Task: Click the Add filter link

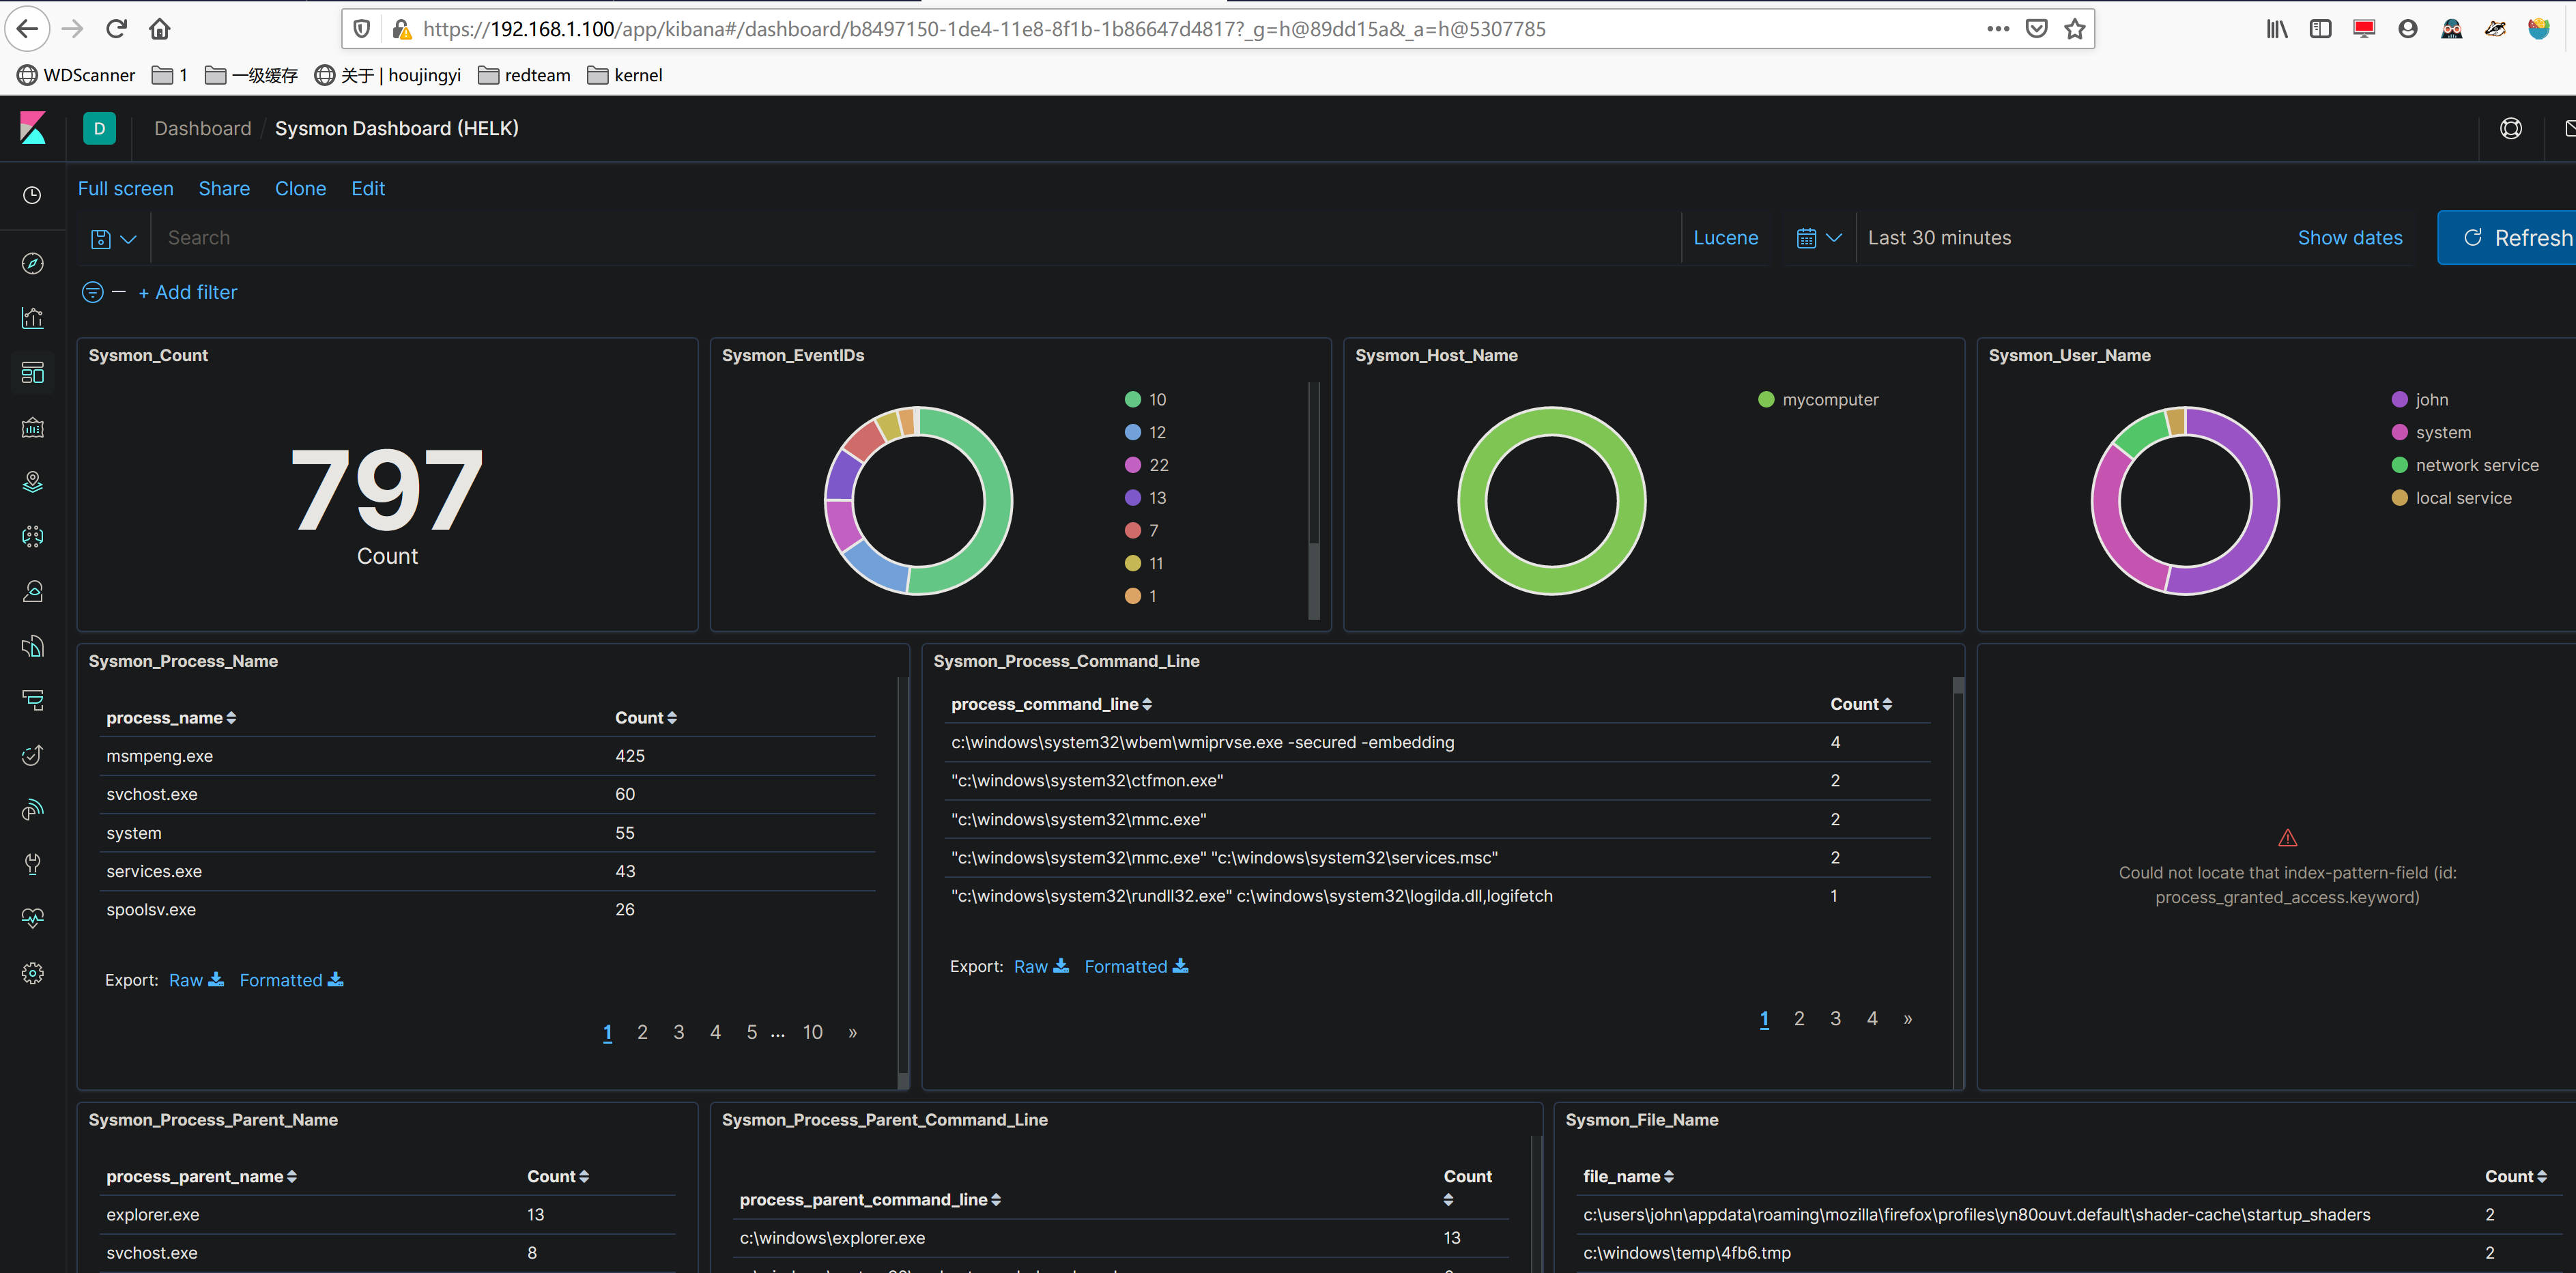Action: tap(188, 292)
